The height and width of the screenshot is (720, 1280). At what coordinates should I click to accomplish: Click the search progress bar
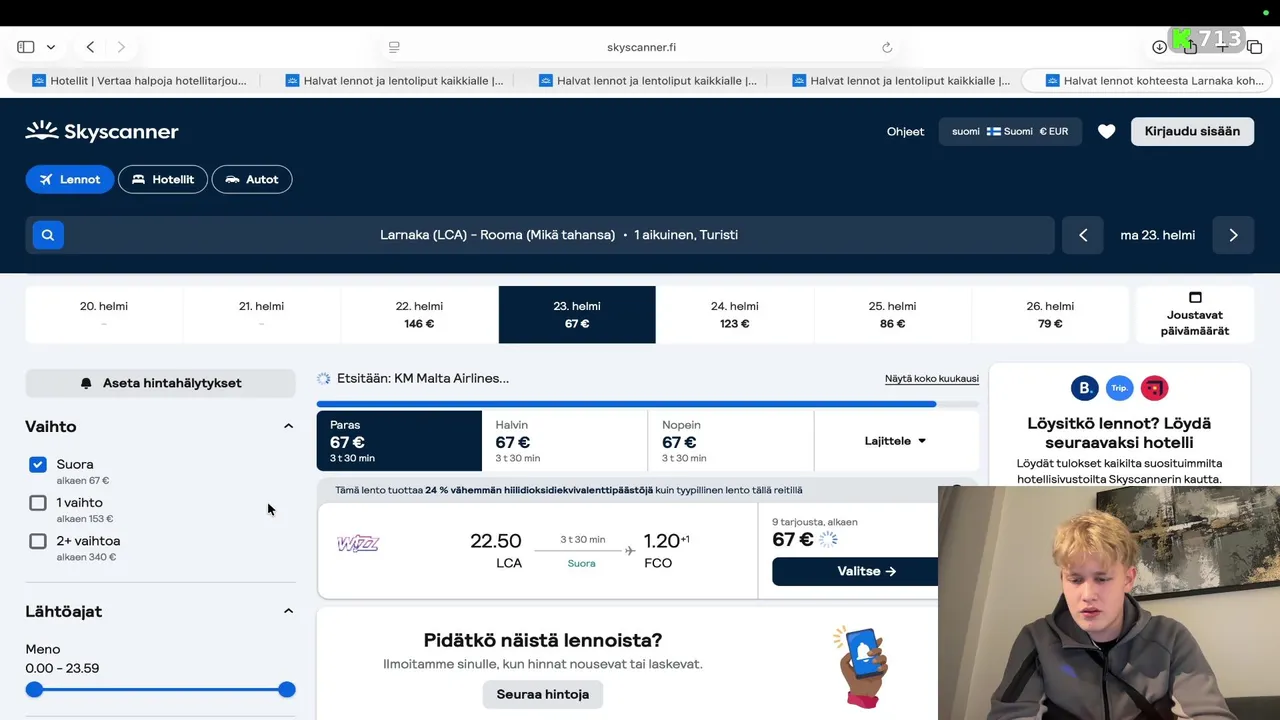click(648, 404)
